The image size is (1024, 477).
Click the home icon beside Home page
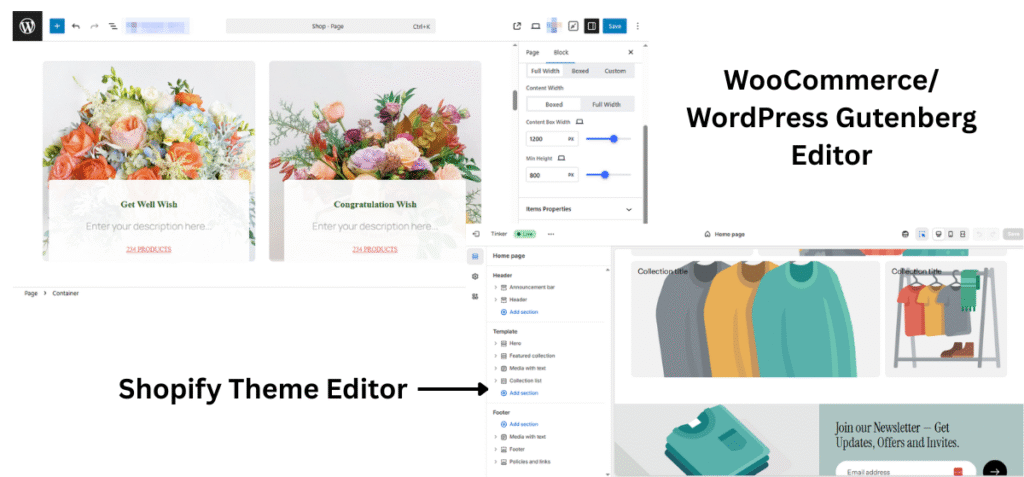click(707, 234)
